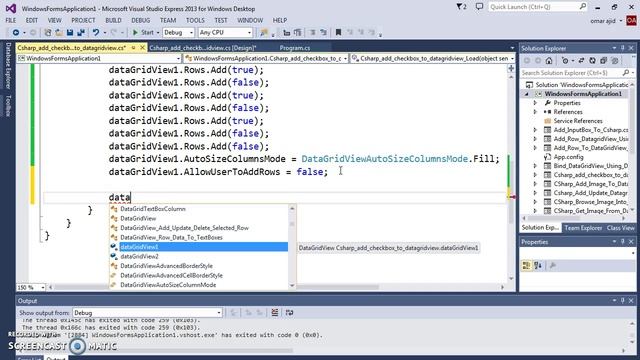Screen dimensions: 640x360
Task: Pin the active code tab
Action: [133, 48]
